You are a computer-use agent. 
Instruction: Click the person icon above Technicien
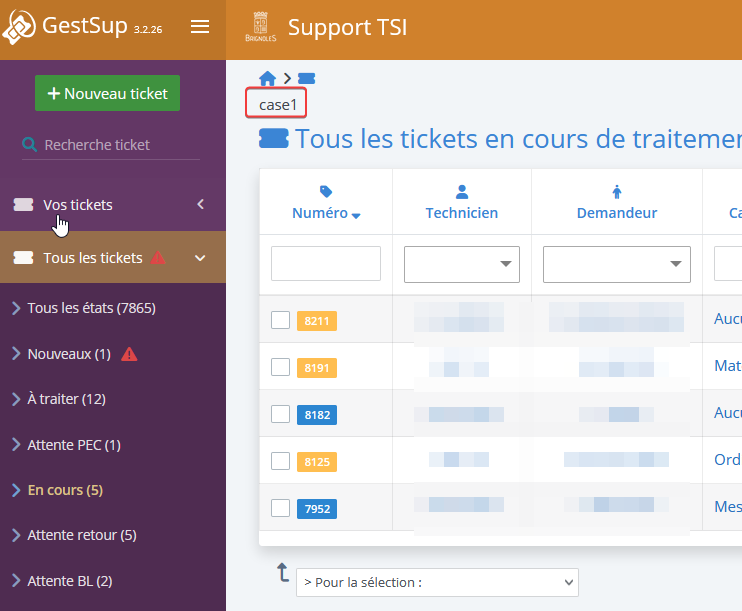click(462, 192)
